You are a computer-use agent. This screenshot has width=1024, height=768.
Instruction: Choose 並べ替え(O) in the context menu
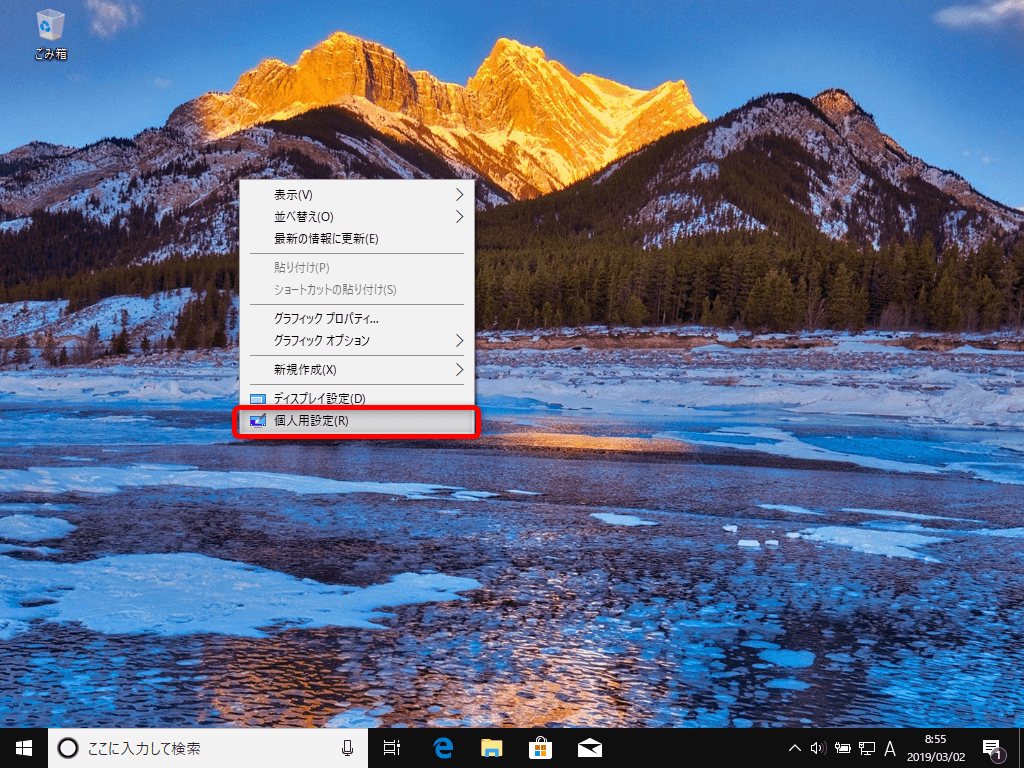point(357,217)
